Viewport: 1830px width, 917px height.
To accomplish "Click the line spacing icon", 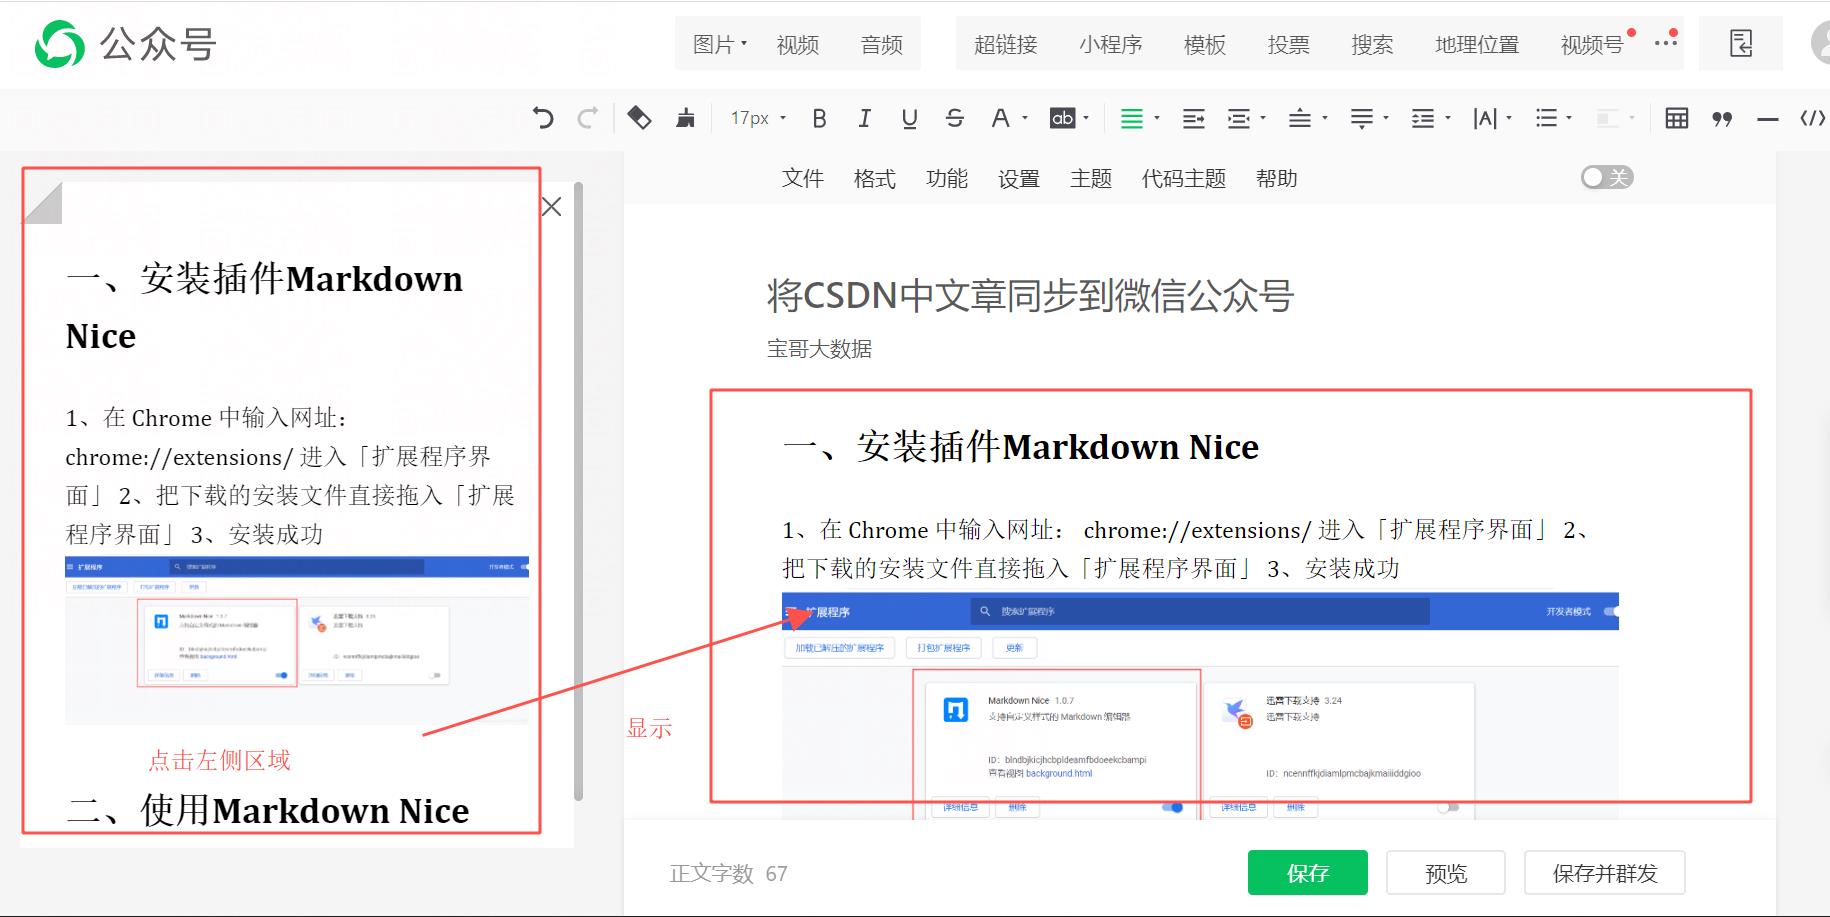I will click(x=1422, y=118).
